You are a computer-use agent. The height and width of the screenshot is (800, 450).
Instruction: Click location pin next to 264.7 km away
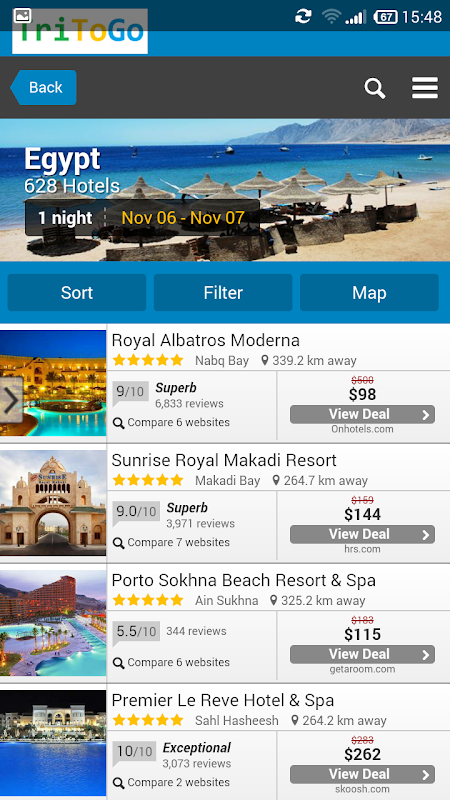pyautogui.click(x=276, y=481)
